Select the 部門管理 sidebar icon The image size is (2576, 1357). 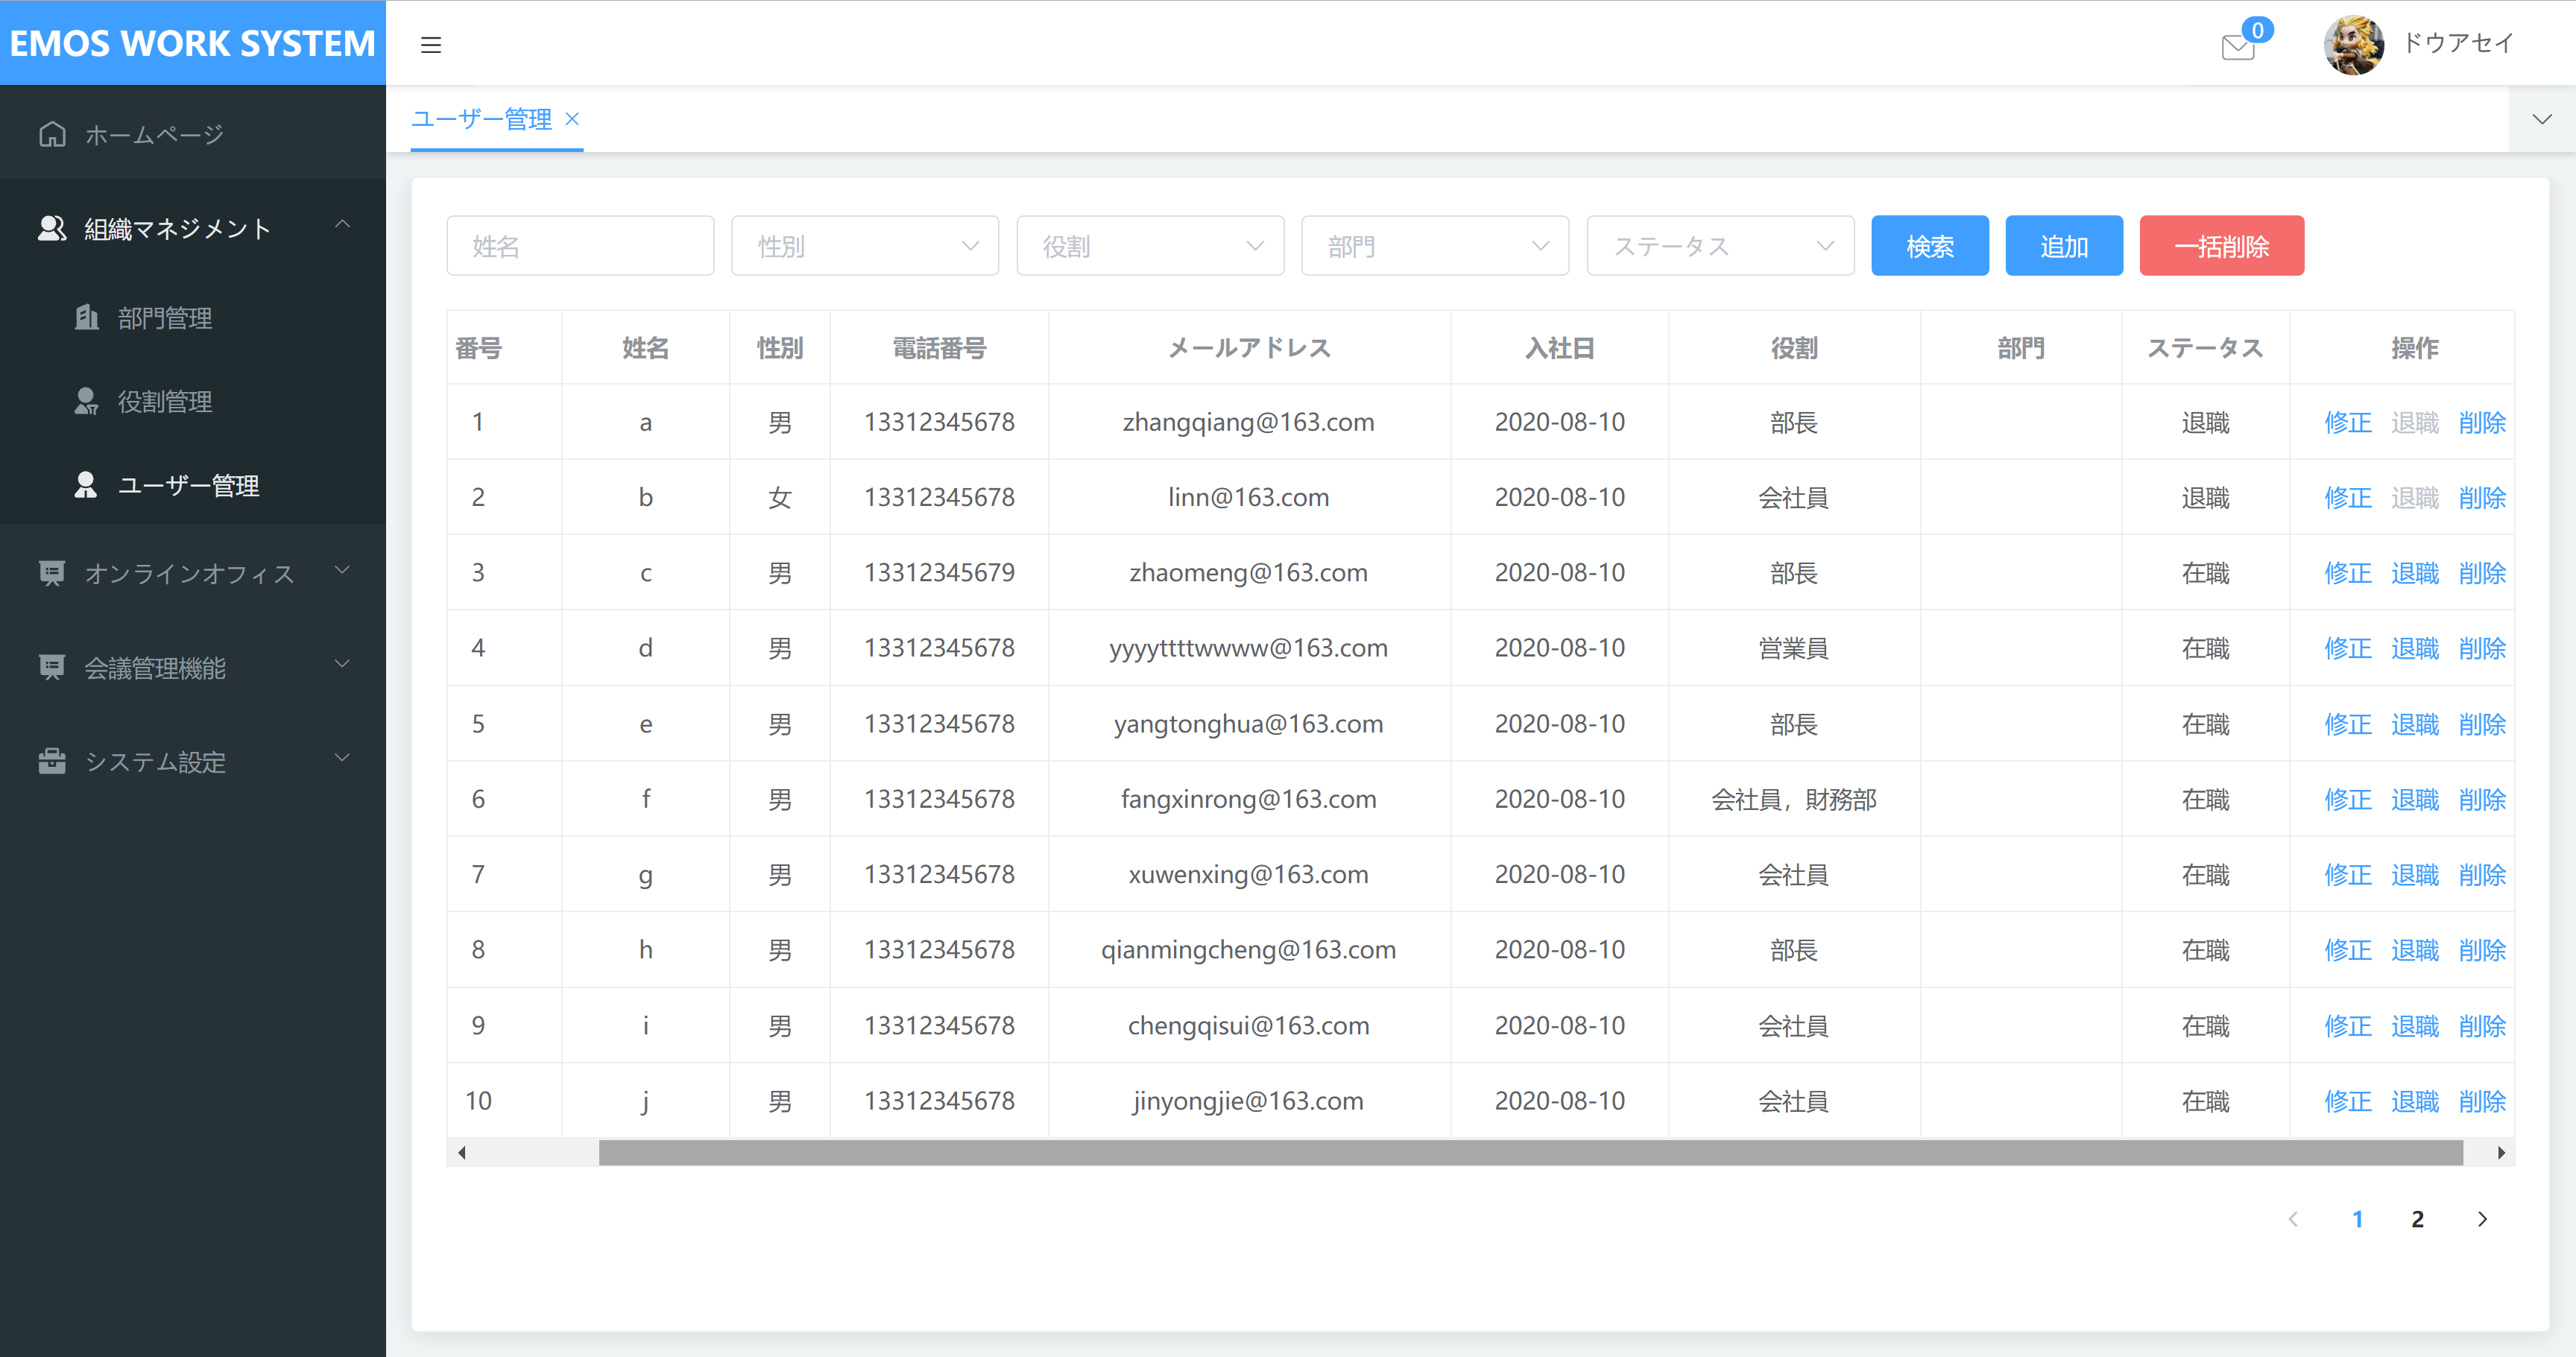click(x=87, y=317)
